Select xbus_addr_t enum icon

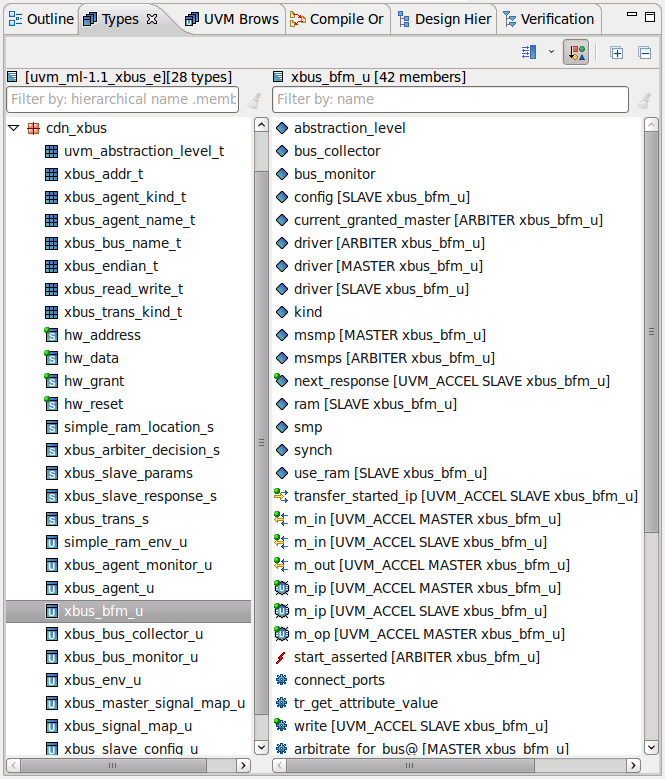pyautogui.click(x=51, y=174)
